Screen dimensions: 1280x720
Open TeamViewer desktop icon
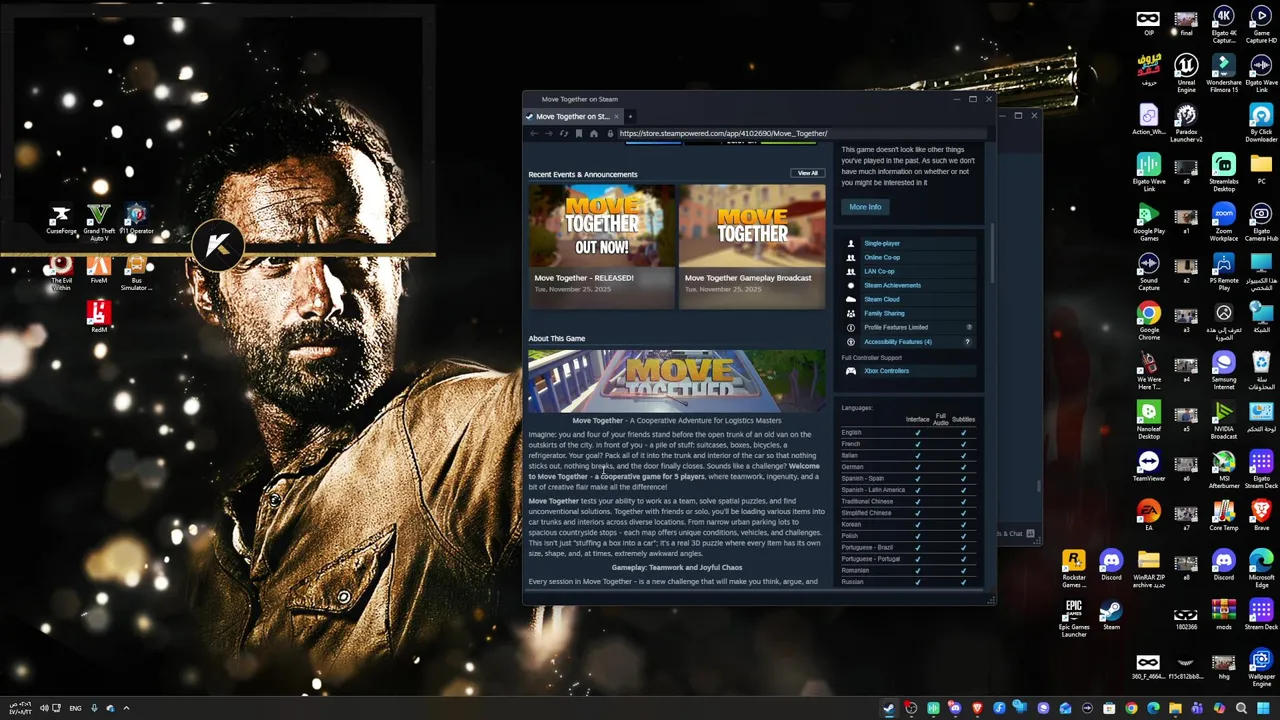[1148, 466]
